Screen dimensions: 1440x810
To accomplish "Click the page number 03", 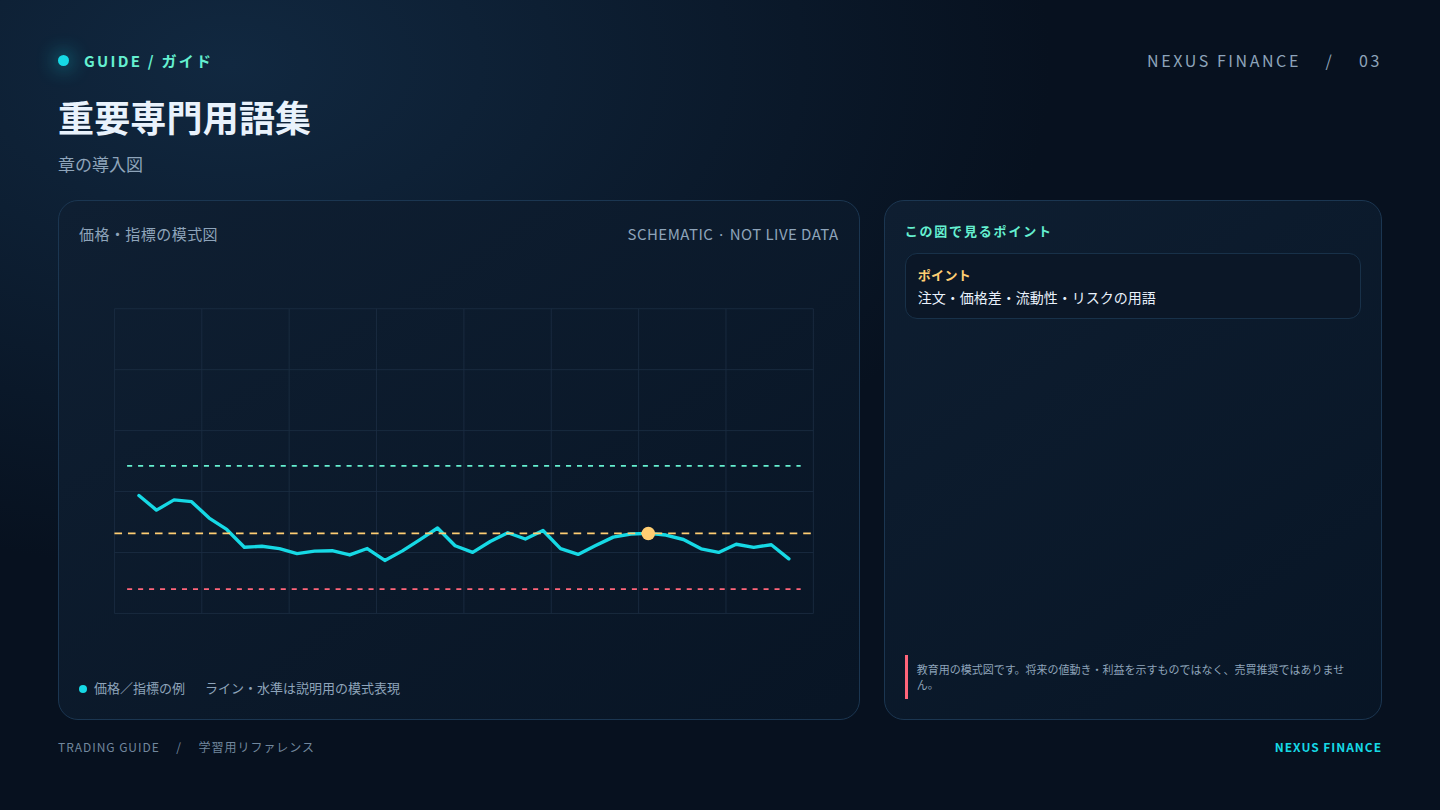I will [x=1369, y=61].
